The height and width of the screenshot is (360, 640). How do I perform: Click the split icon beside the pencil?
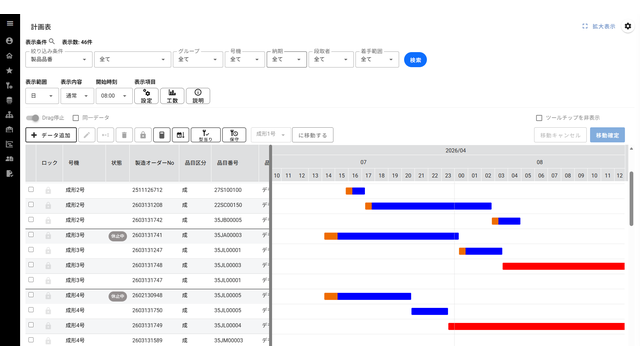[x=105, y=135]
